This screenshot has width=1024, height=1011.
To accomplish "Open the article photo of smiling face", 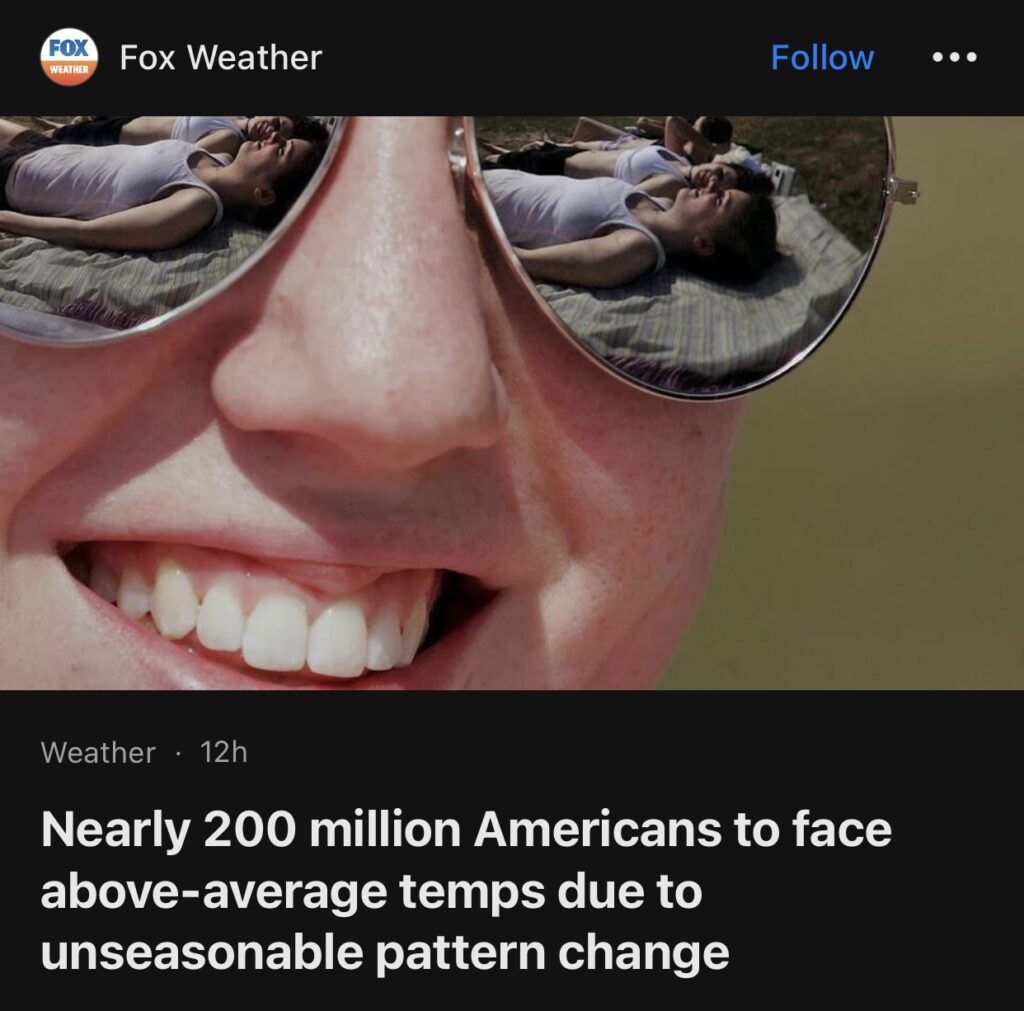I will (x=512, y=402).
